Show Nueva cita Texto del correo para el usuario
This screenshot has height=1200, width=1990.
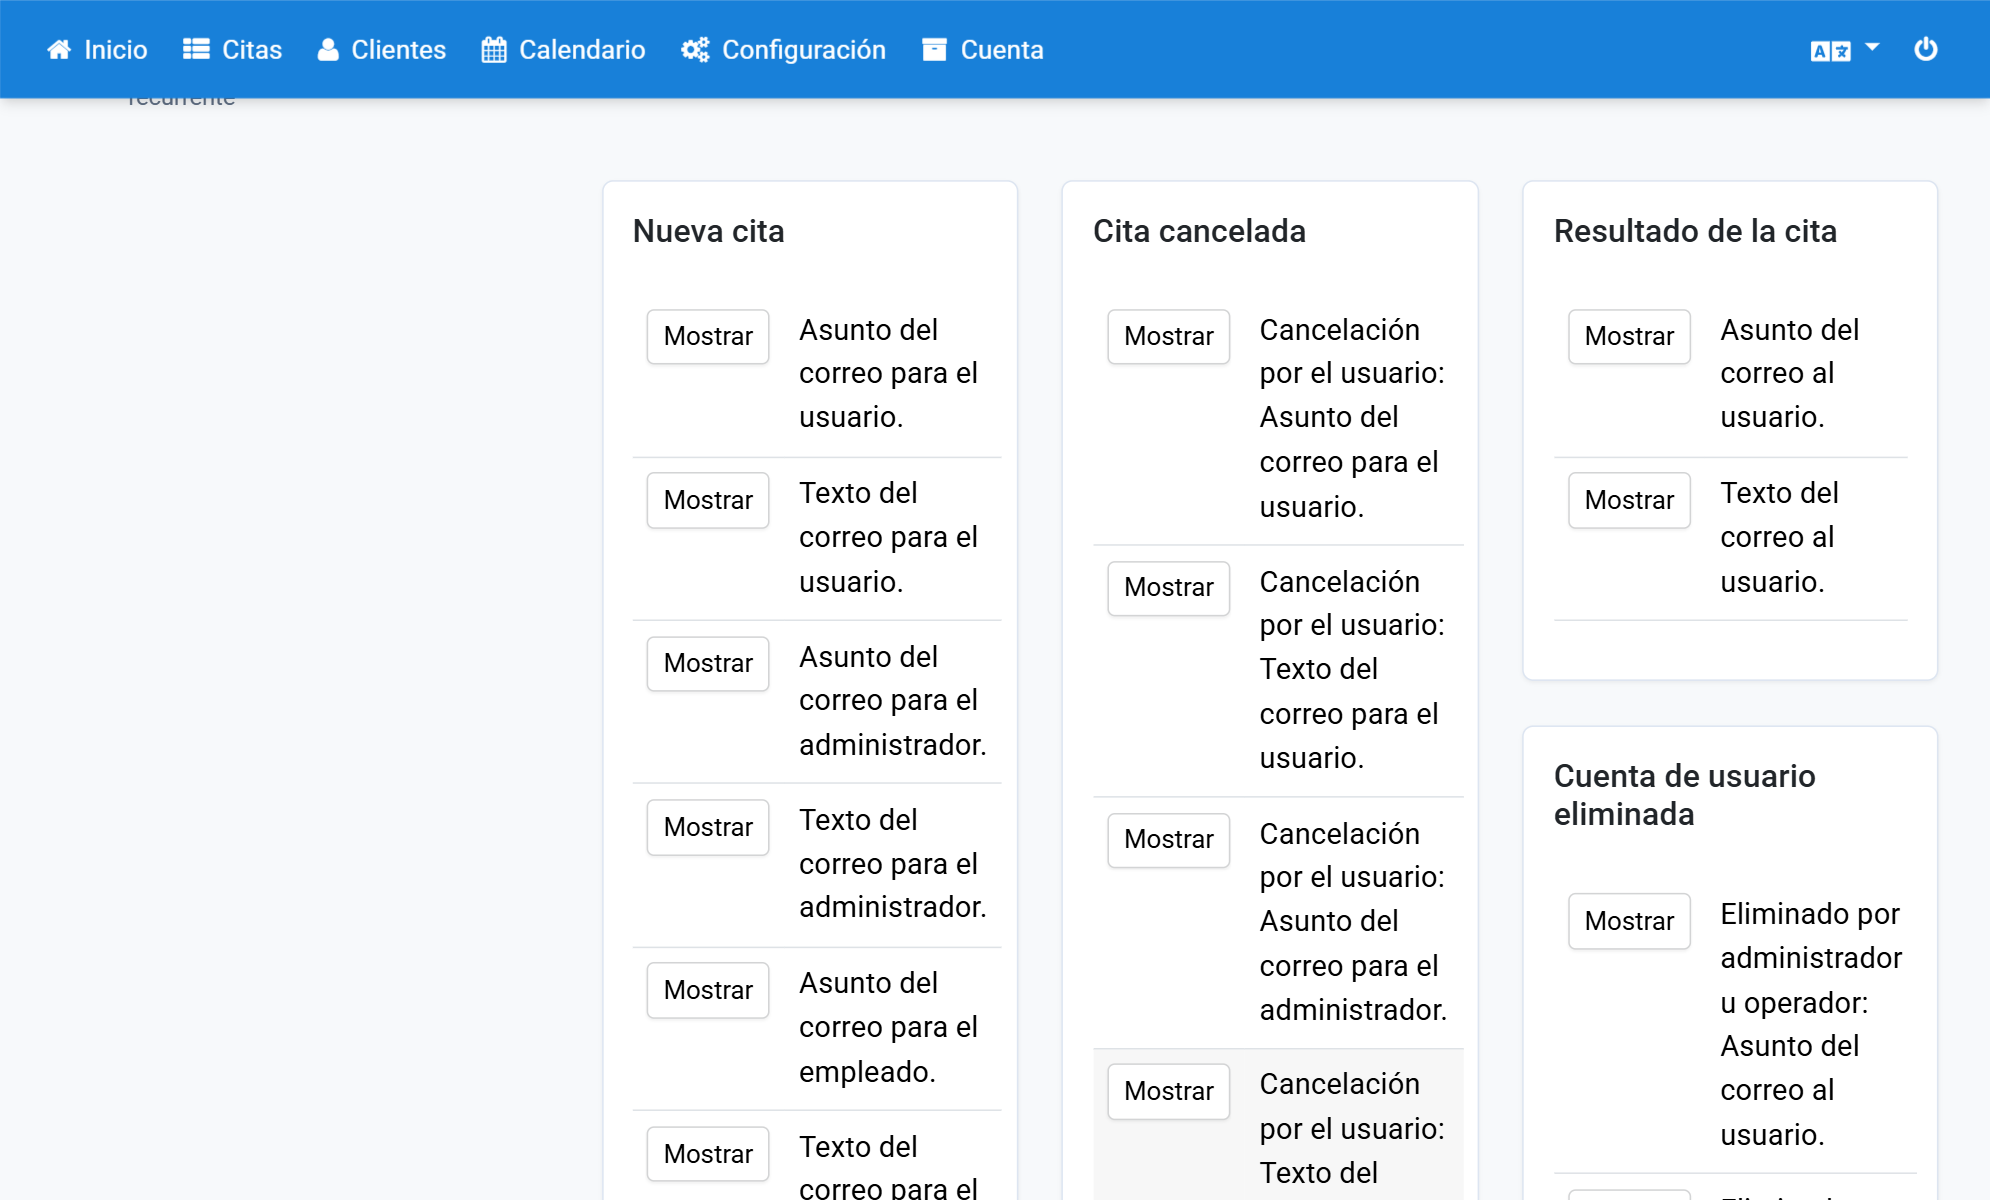click(708, 500)
